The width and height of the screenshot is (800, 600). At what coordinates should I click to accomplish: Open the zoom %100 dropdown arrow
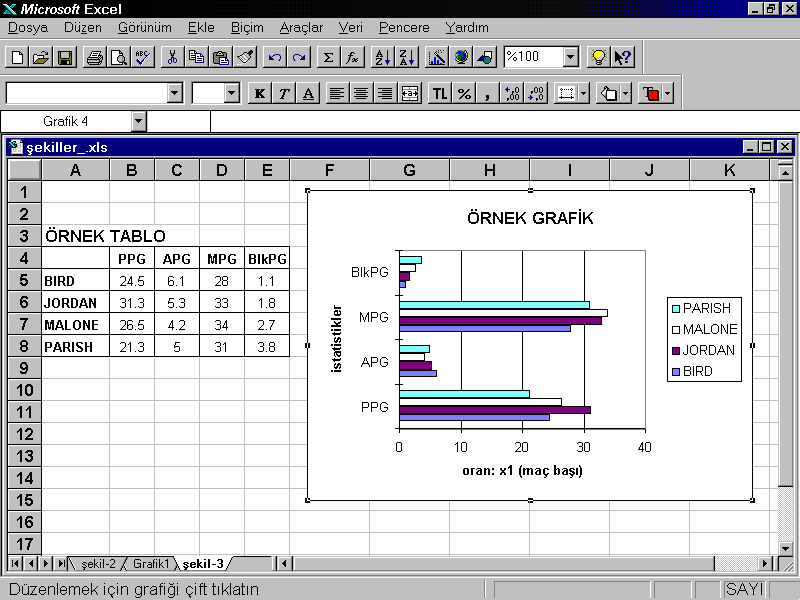571,57
